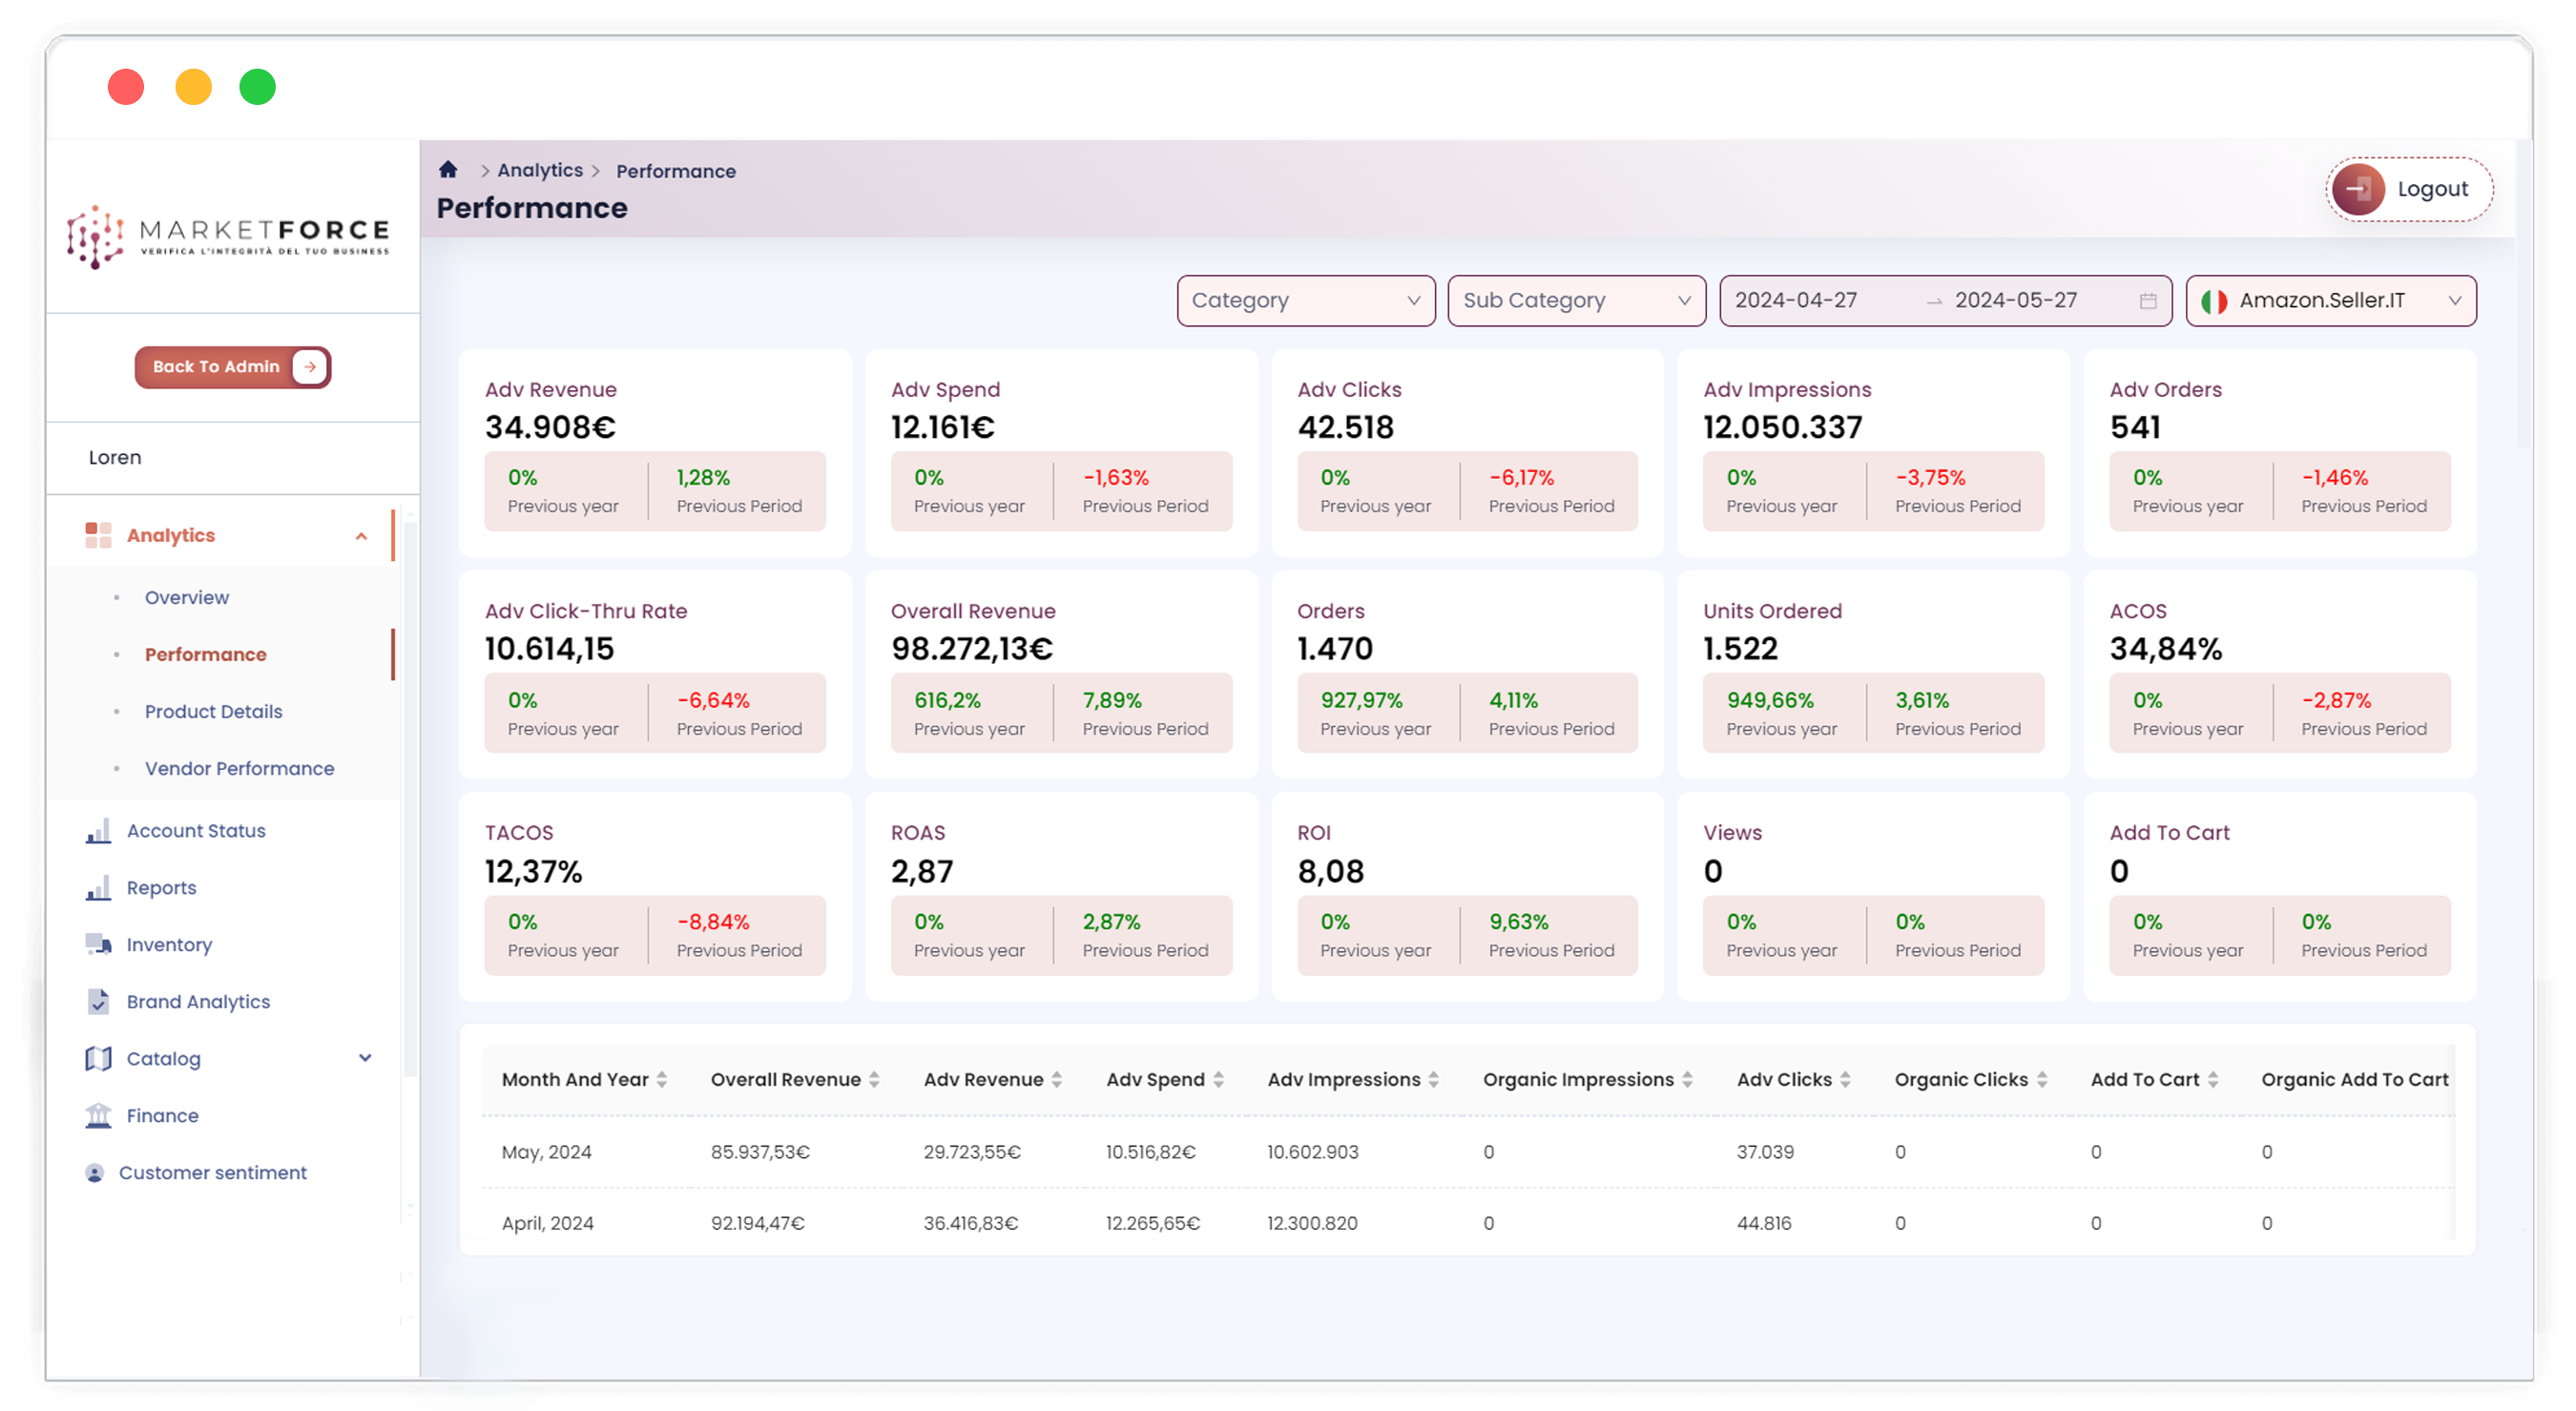The height and width of the screenshot is (1411, 2576).
Task: Select Vendor Performance in the sidebar
Action: [x=240, y=768]
